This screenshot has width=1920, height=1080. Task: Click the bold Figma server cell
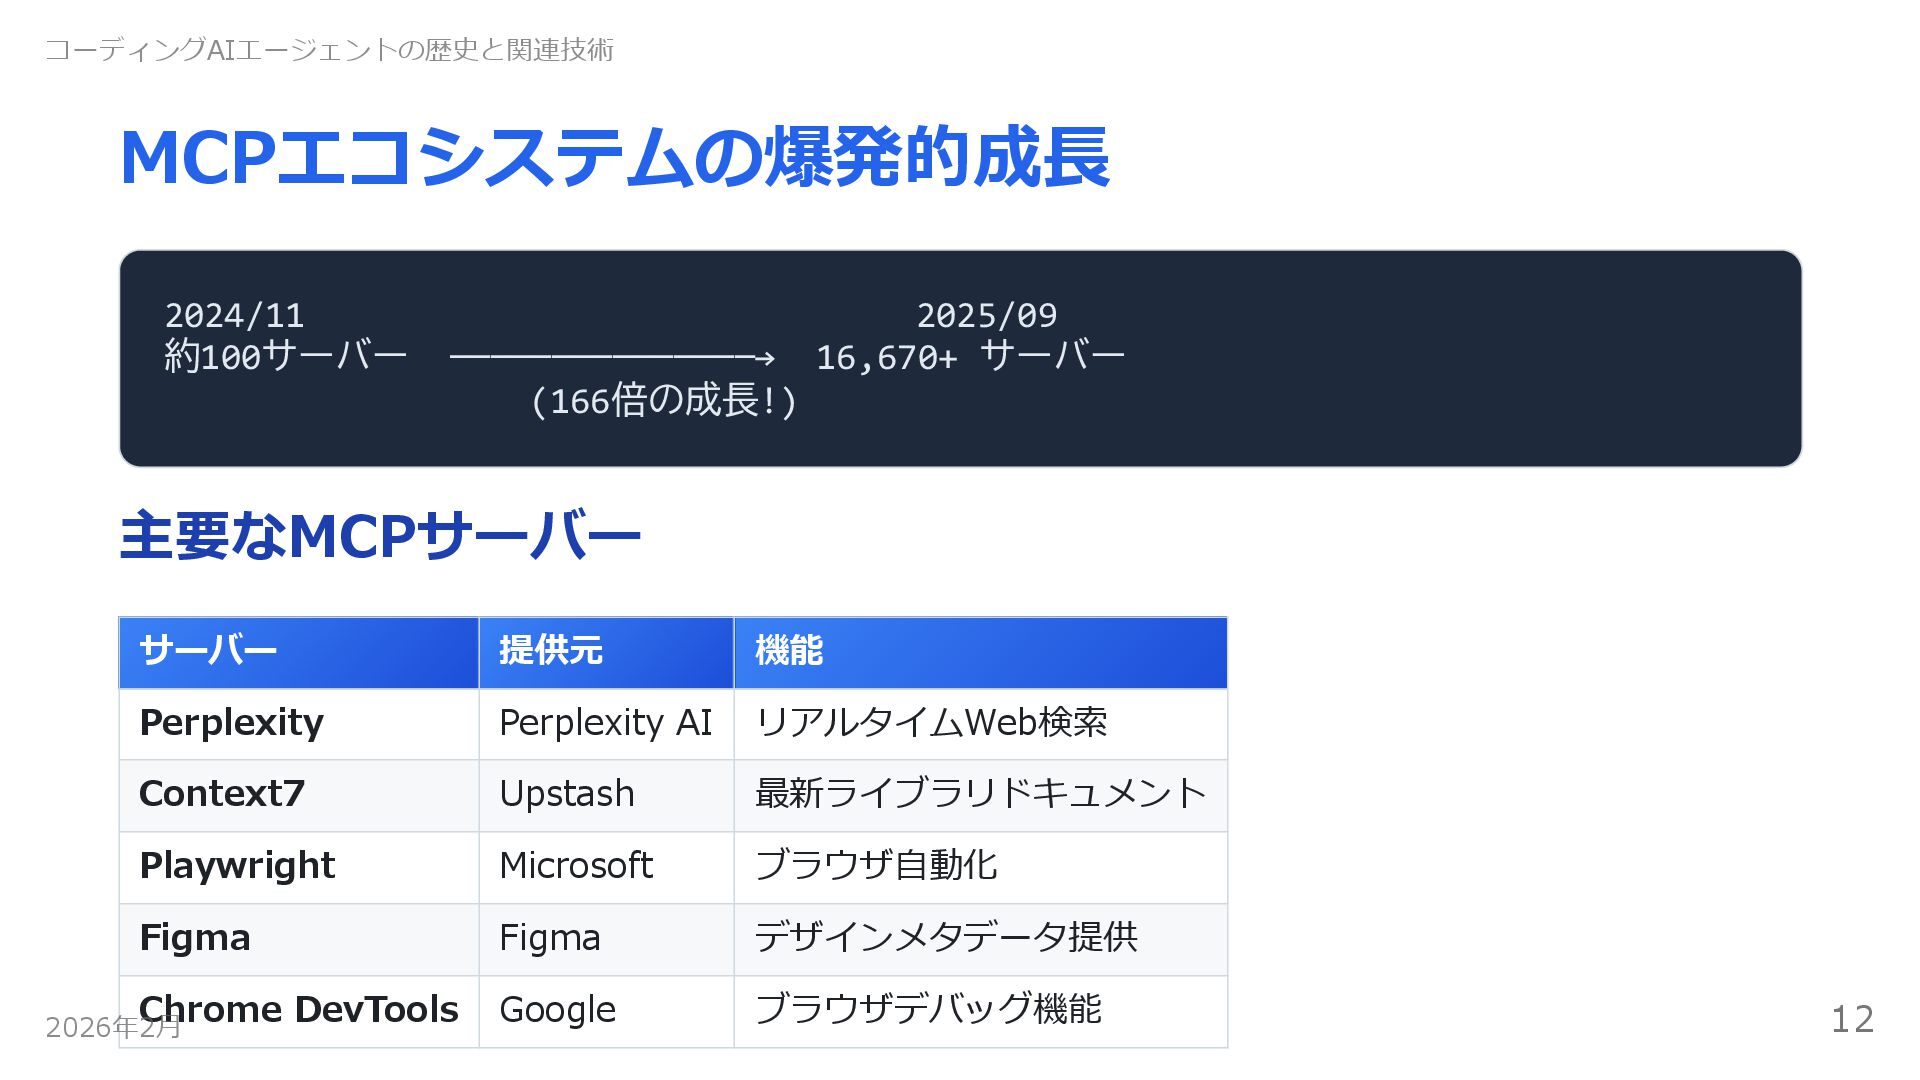tap(195, 938)
